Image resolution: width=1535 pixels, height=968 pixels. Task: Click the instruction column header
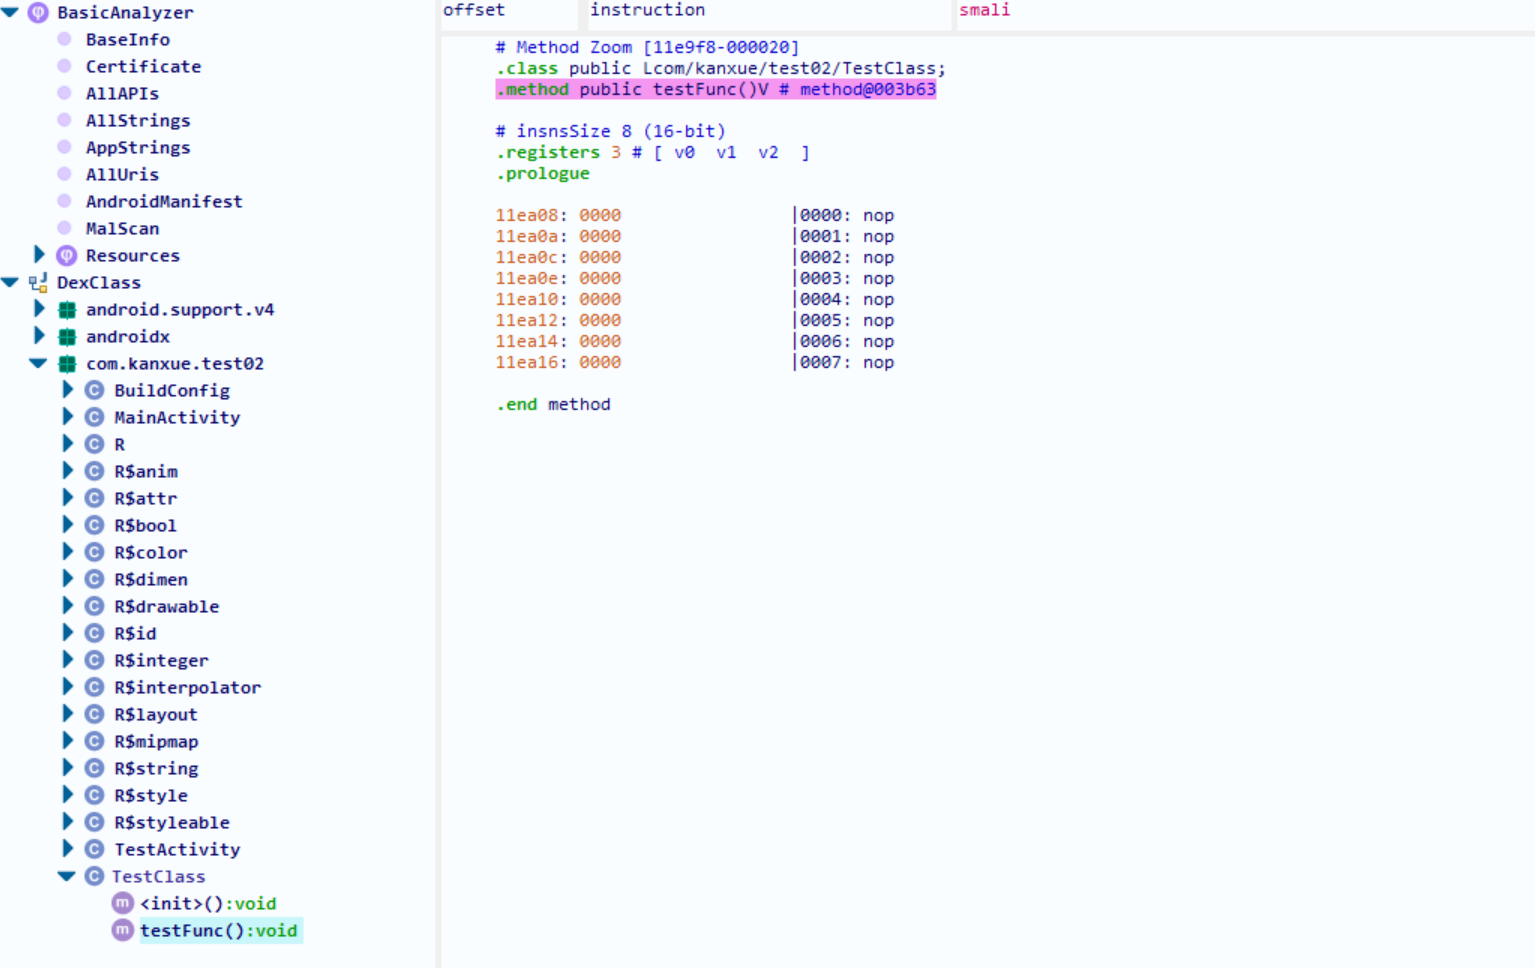(x=647, y=10)
